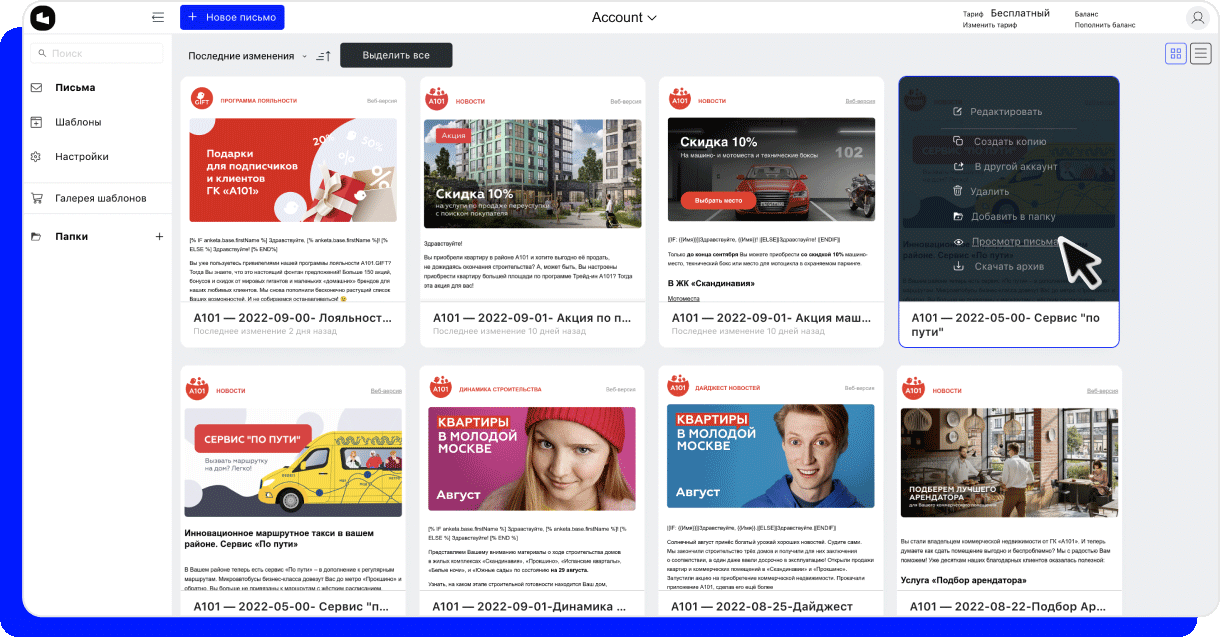1220x638 pixels.
Task: Click A101 logo in Дайджест новостей card
Action: [679, 388]
